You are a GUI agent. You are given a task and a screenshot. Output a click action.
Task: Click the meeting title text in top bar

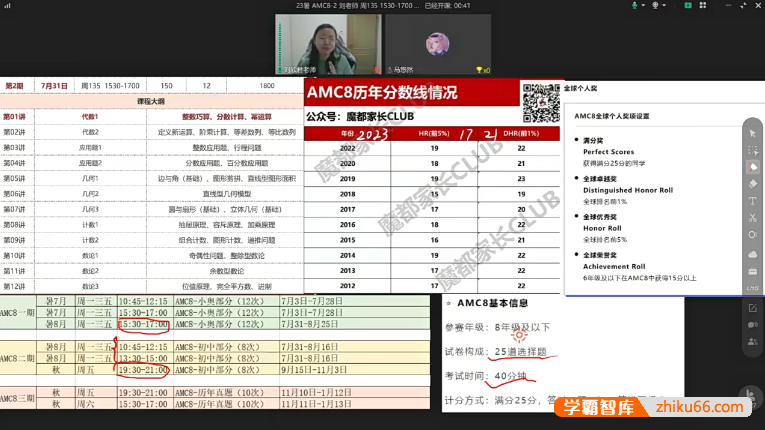tap(358, 5)
